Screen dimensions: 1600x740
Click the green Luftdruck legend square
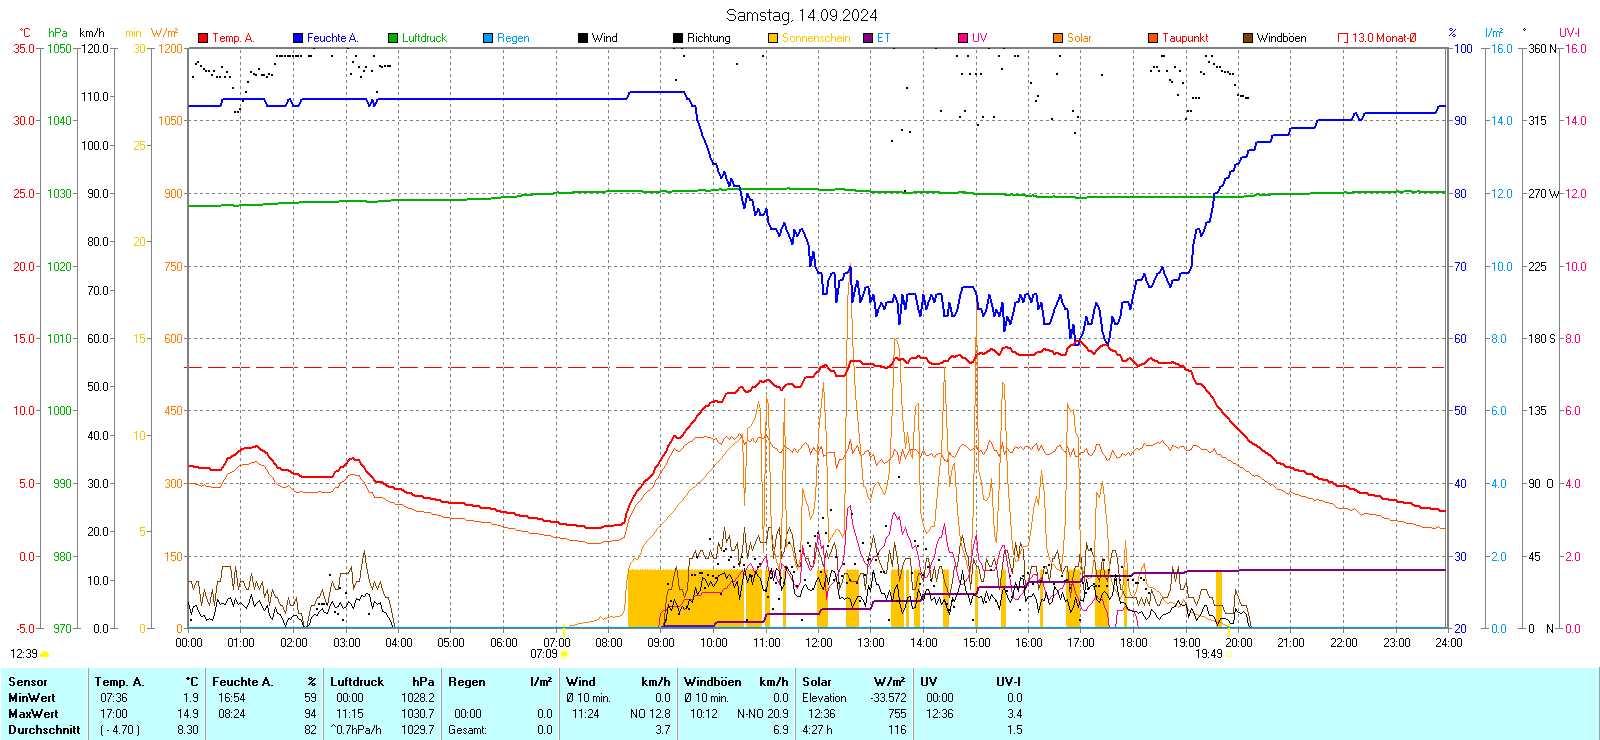click(393, 38)
